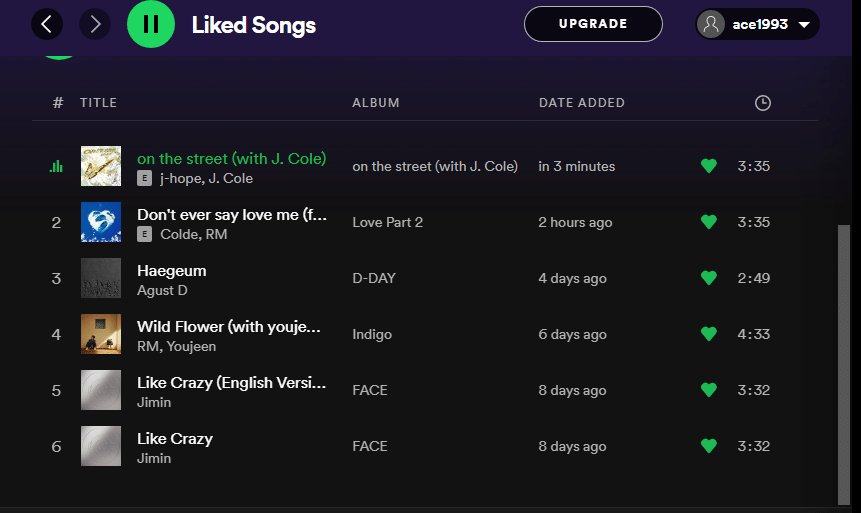Image resolution: width=861 pixels, height=513 pixels.
Task: Click the 'Don't ever say love me' album cover
Action: point(101,222)
